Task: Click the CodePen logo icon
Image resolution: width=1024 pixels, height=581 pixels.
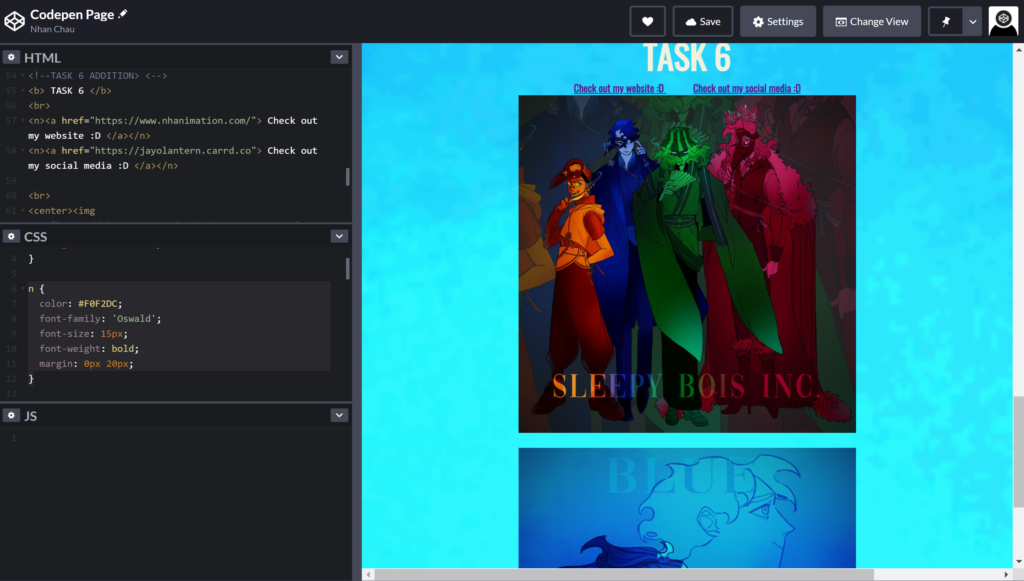Action: point(14,20)
